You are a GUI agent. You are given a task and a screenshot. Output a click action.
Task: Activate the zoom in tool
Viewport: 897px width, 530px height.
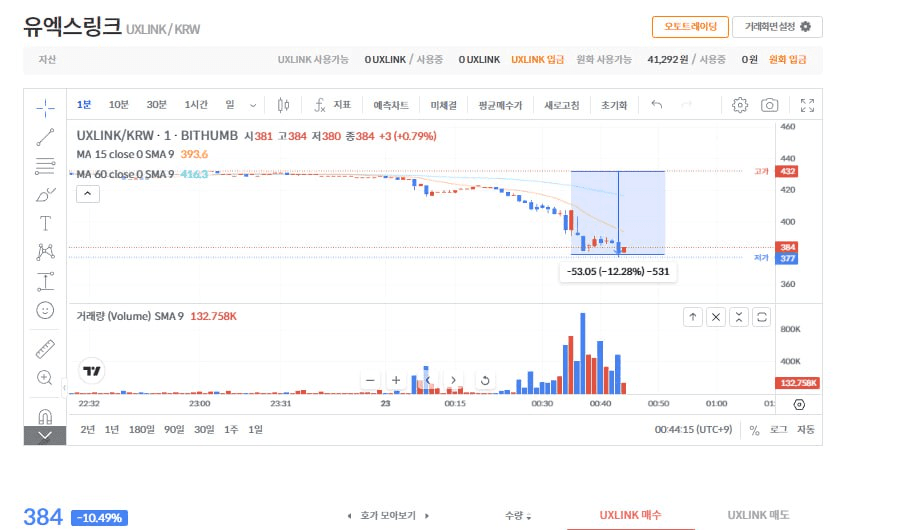point(45,378)
